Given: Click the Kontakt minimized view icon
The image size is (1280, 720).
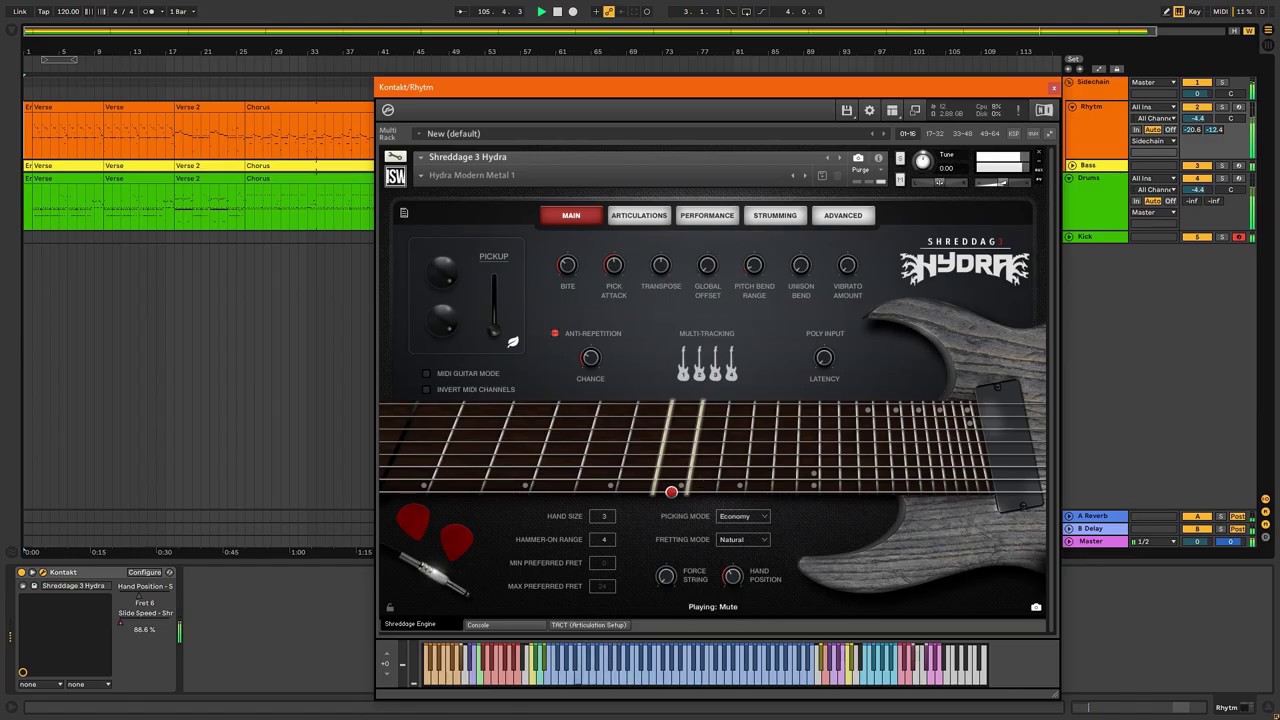Looking at the screenshot, I should click(x=915, y=110).
